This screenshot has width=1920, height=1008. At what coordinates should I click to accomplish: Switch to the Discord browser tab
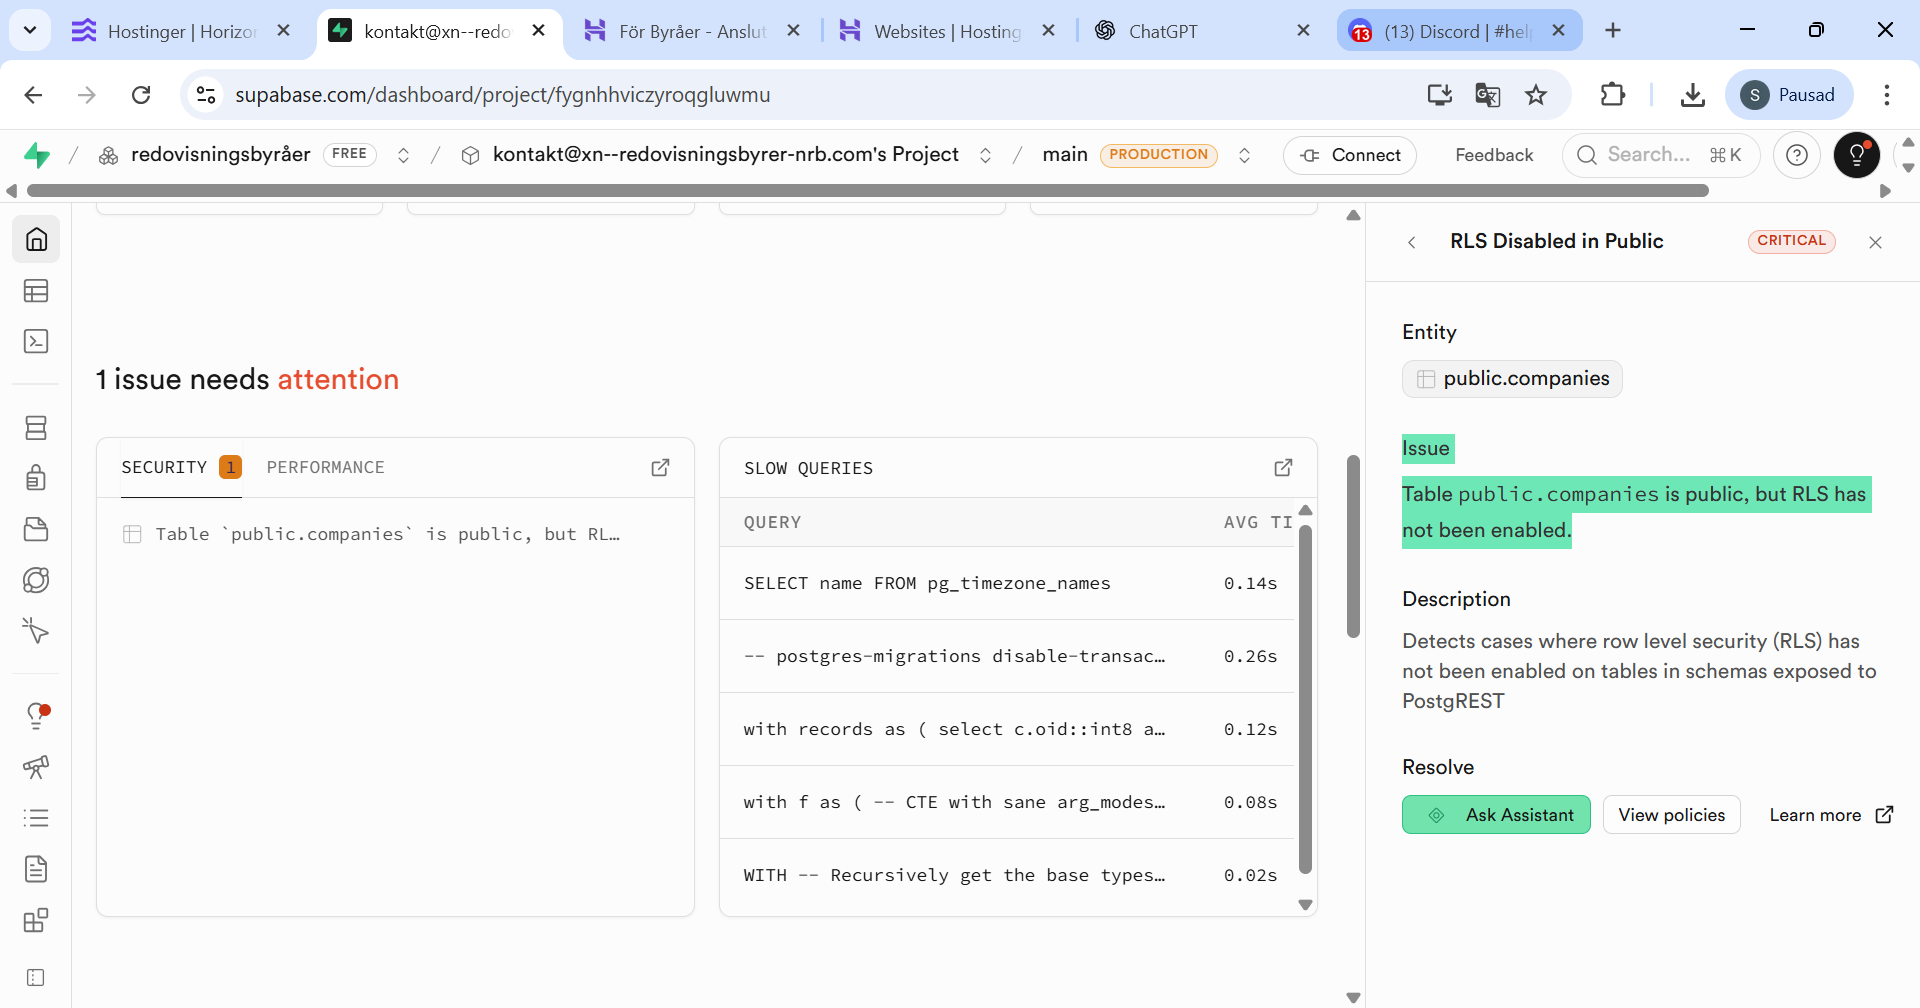pos(1458,31)
